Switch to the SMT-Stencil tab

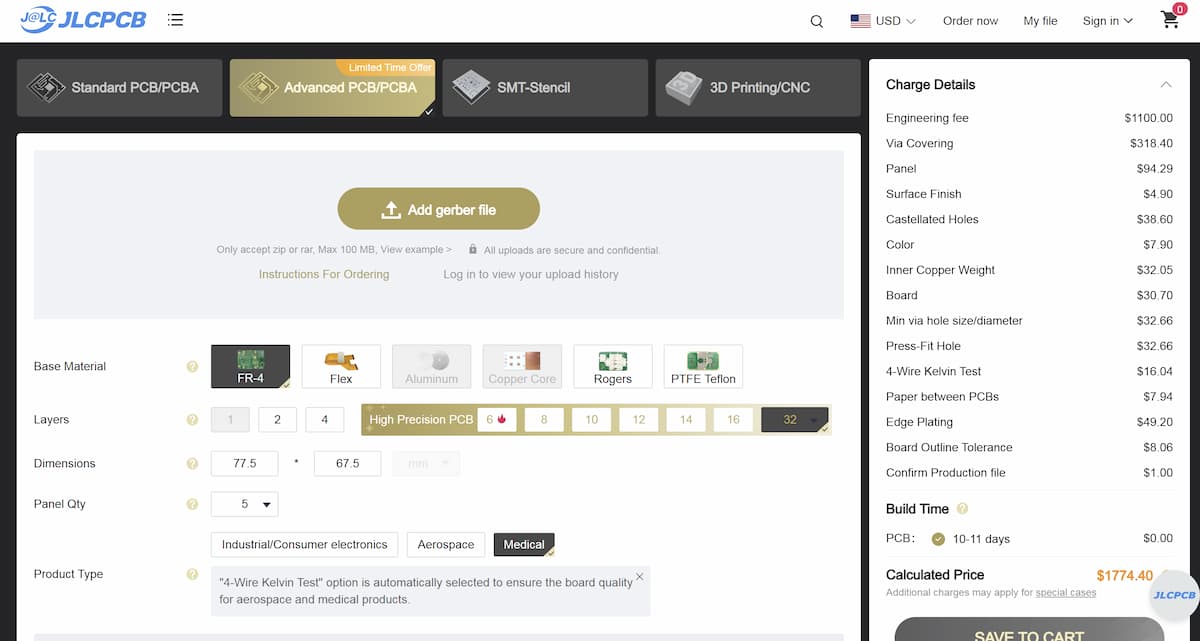point(545,88)
